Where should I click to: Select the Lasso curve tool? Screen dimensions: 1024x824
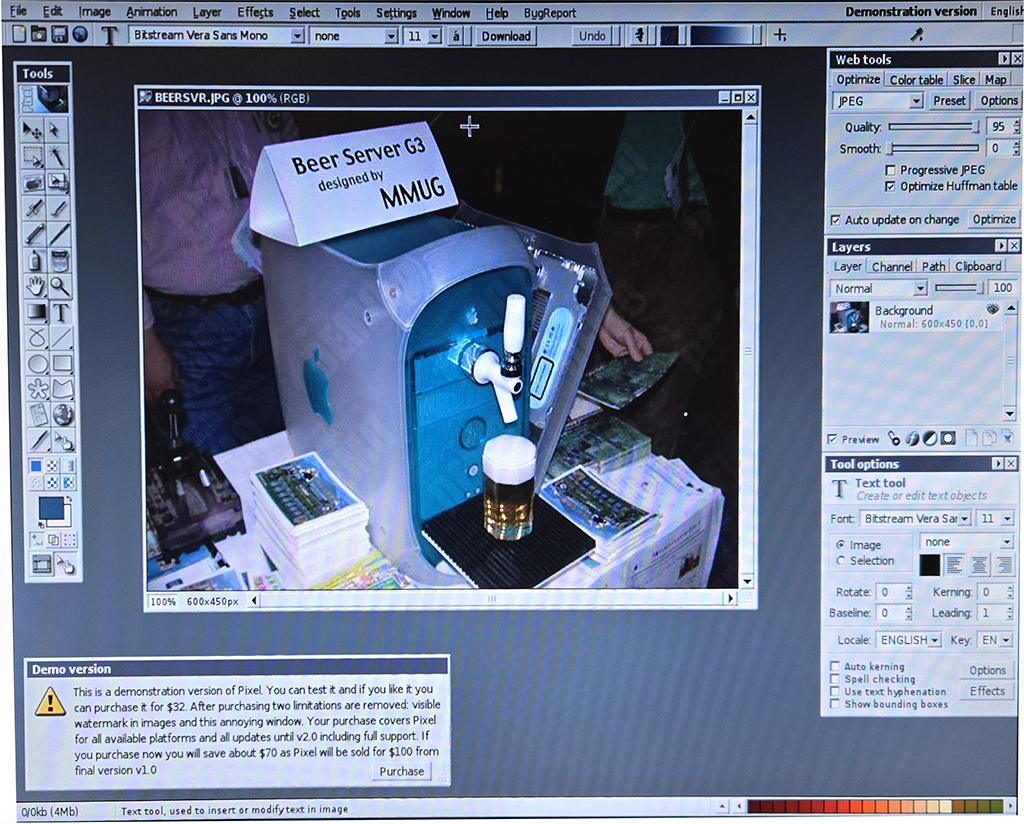click(37, 338)
